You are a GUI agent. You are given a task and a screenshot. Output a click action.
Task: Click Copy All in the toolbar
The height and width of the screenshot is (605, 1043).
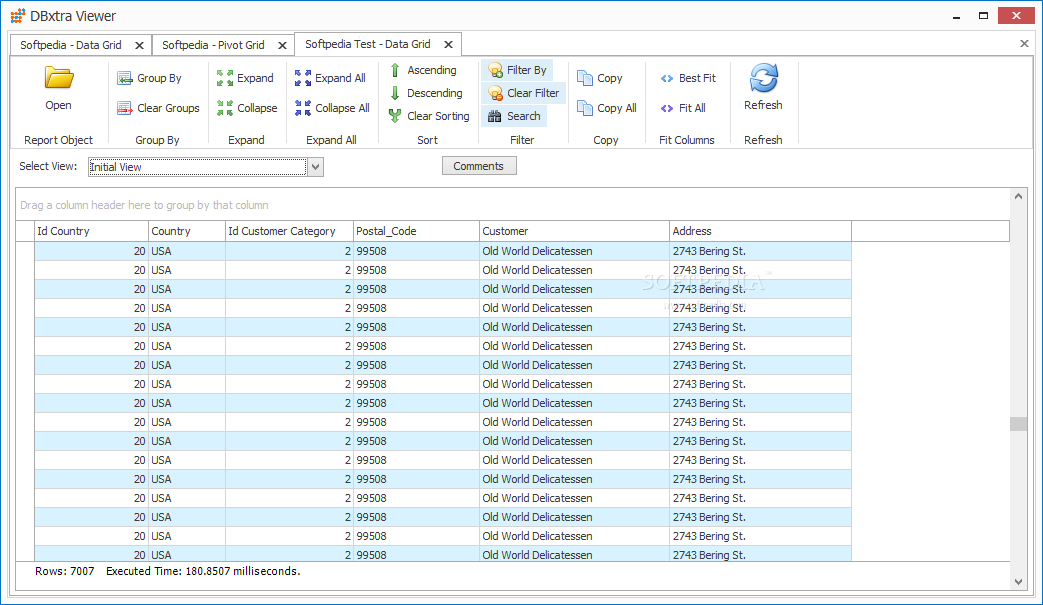[607, 108]
